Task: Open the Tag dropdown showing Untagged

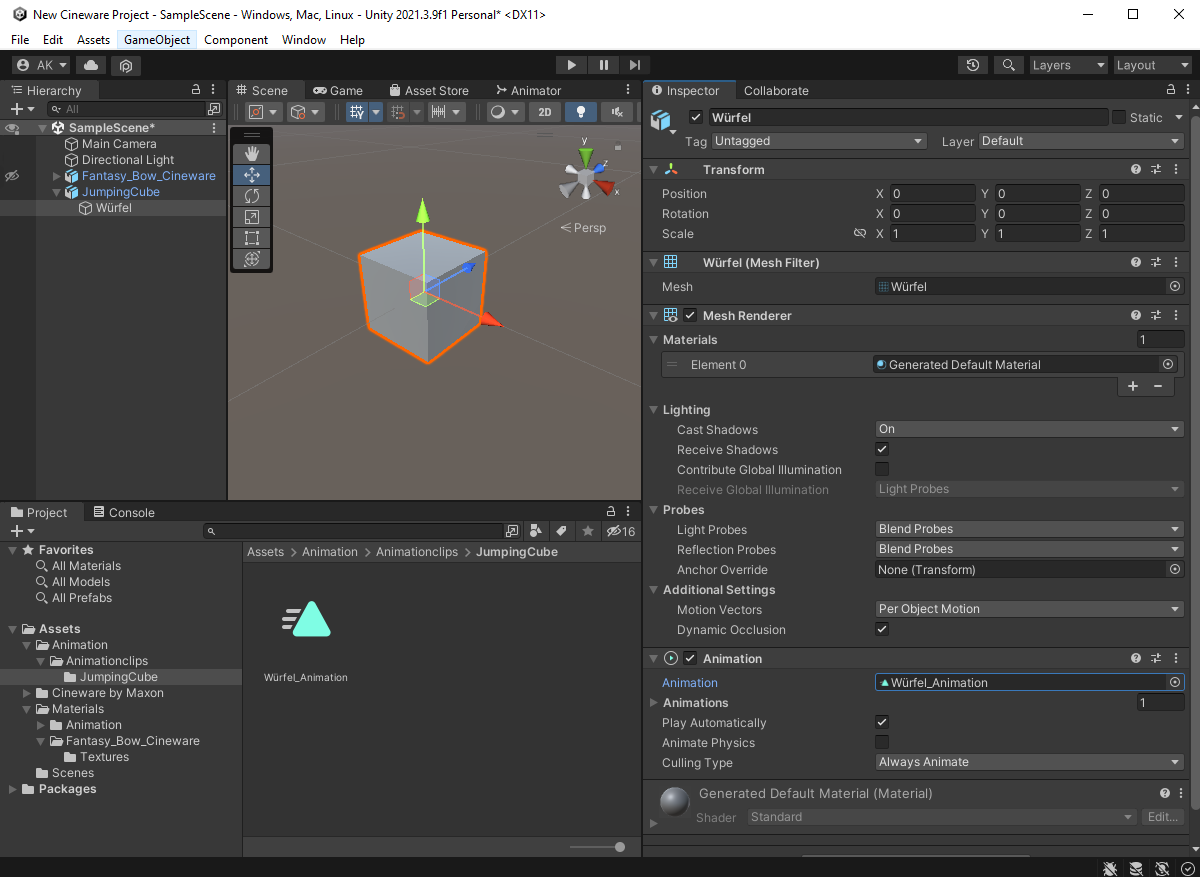Action: pos(819,141)
